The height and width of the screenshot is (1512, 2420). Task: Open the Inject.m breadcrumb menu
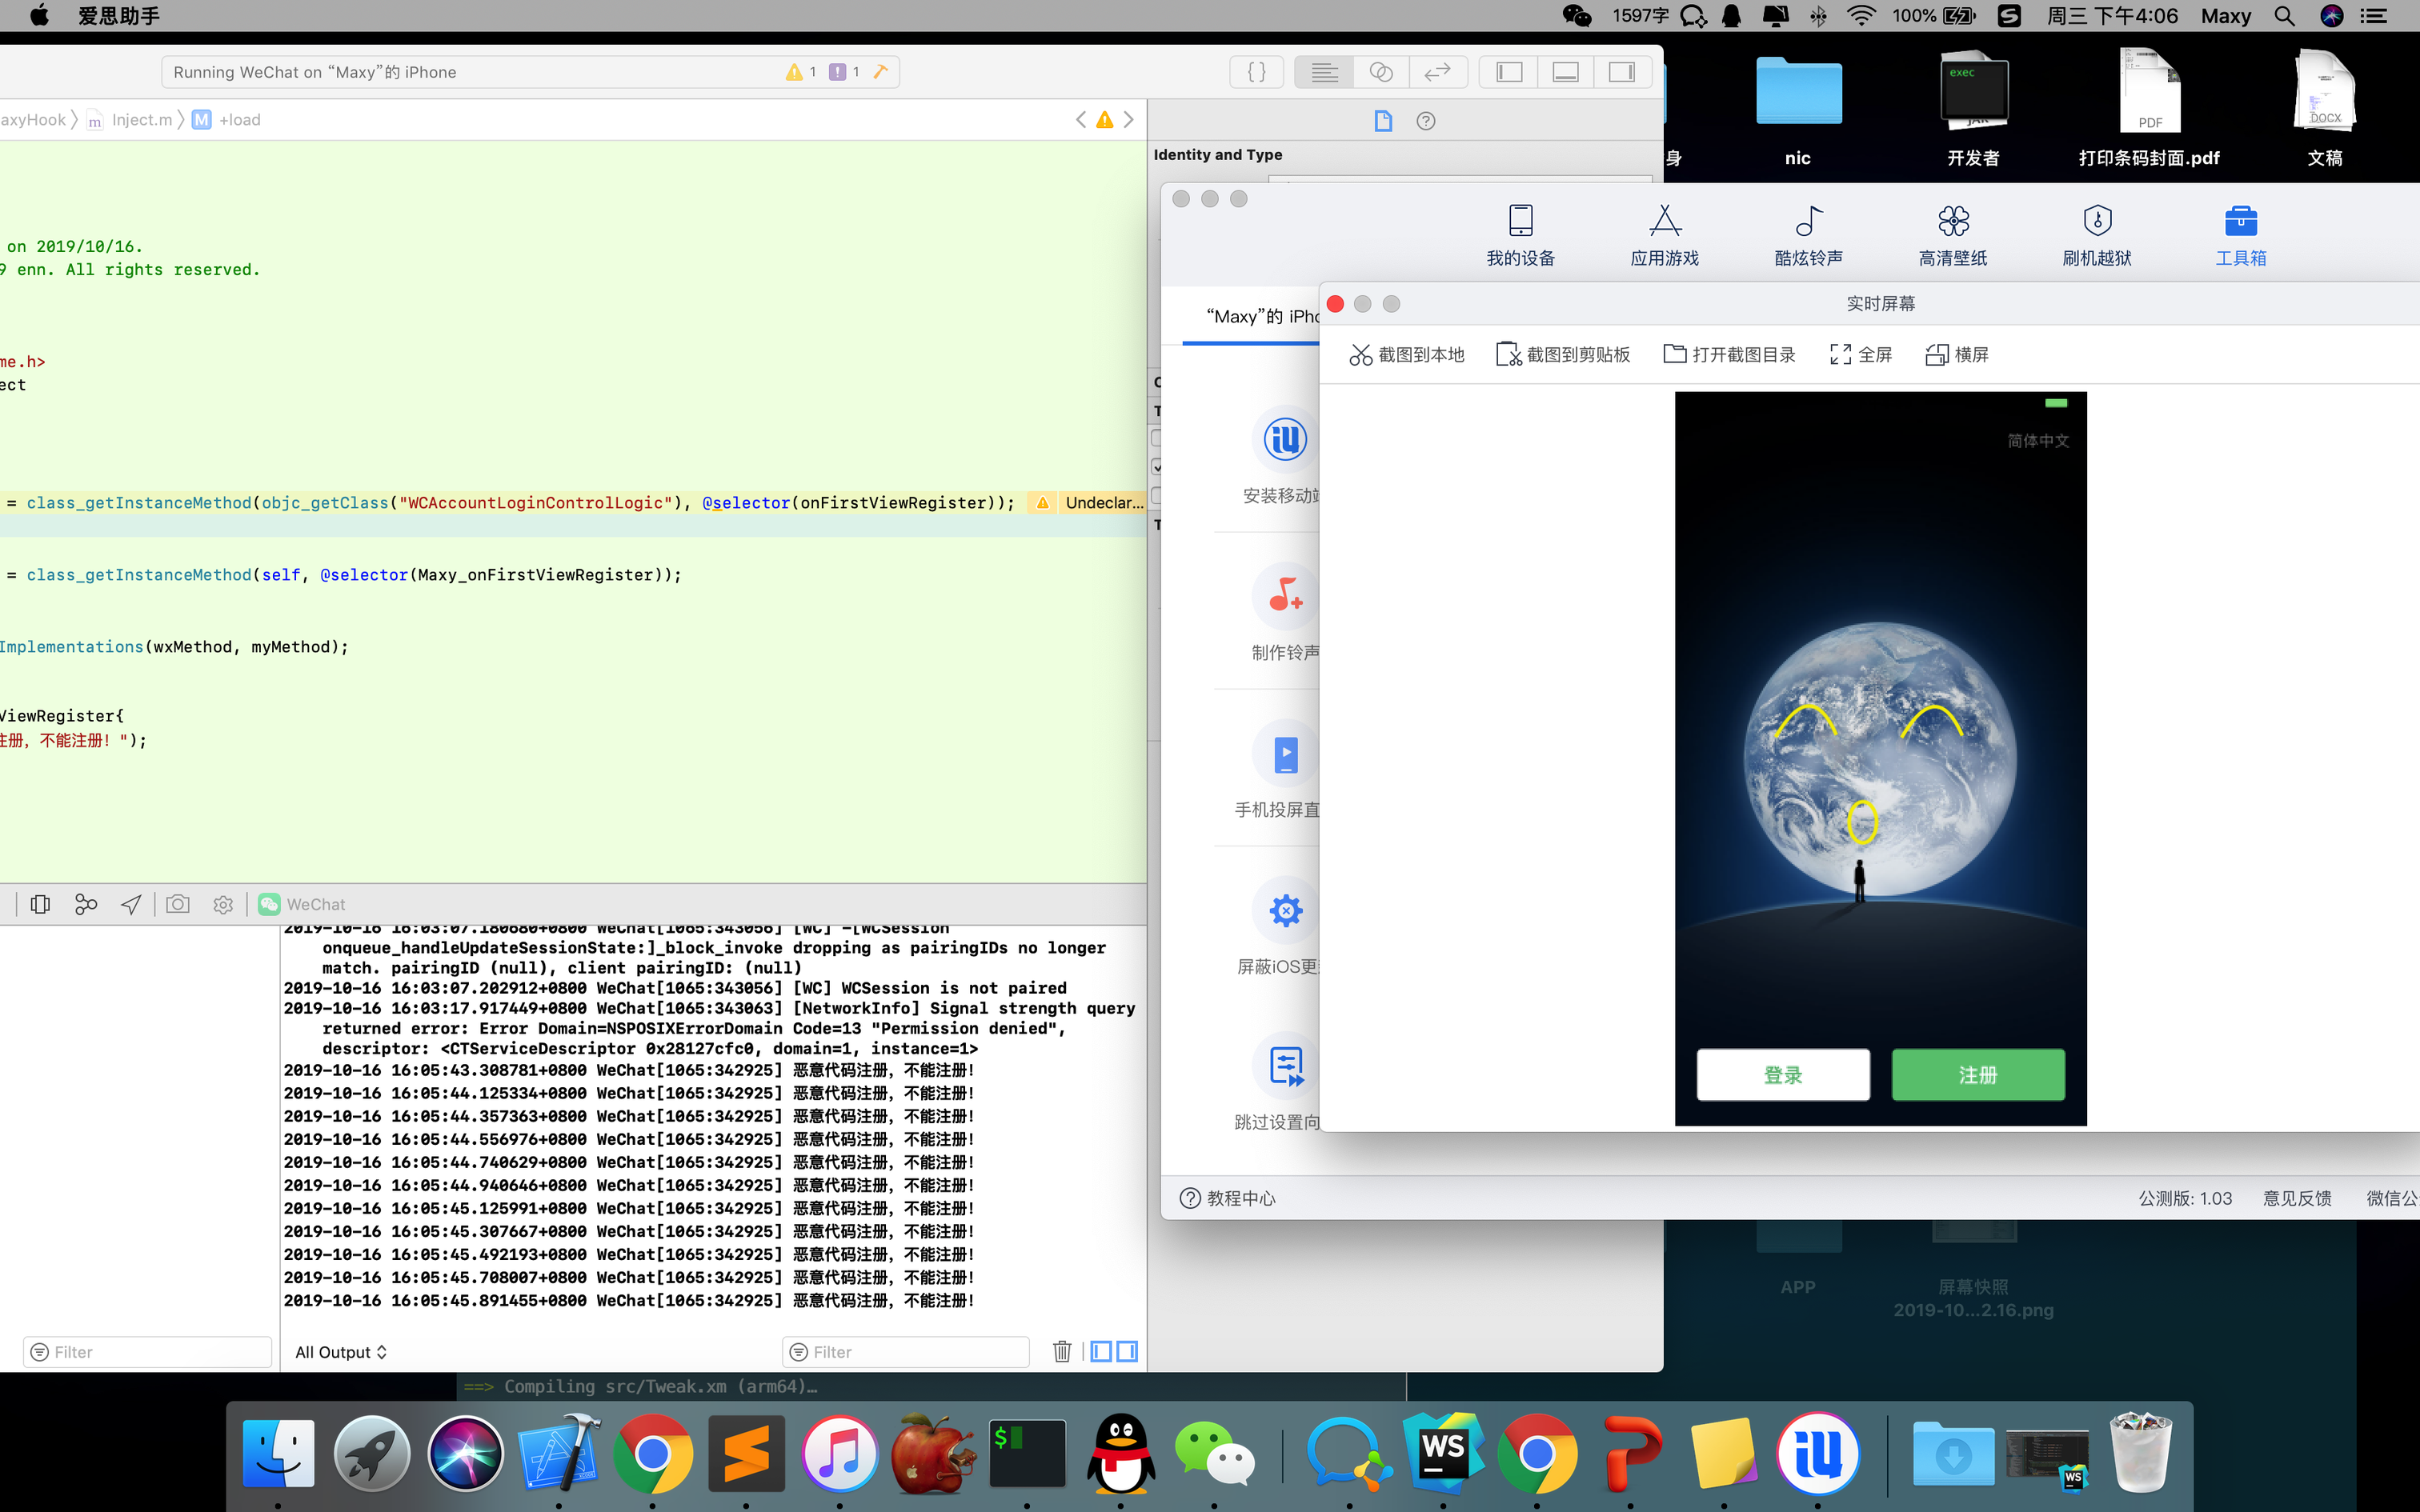[141, 120]
